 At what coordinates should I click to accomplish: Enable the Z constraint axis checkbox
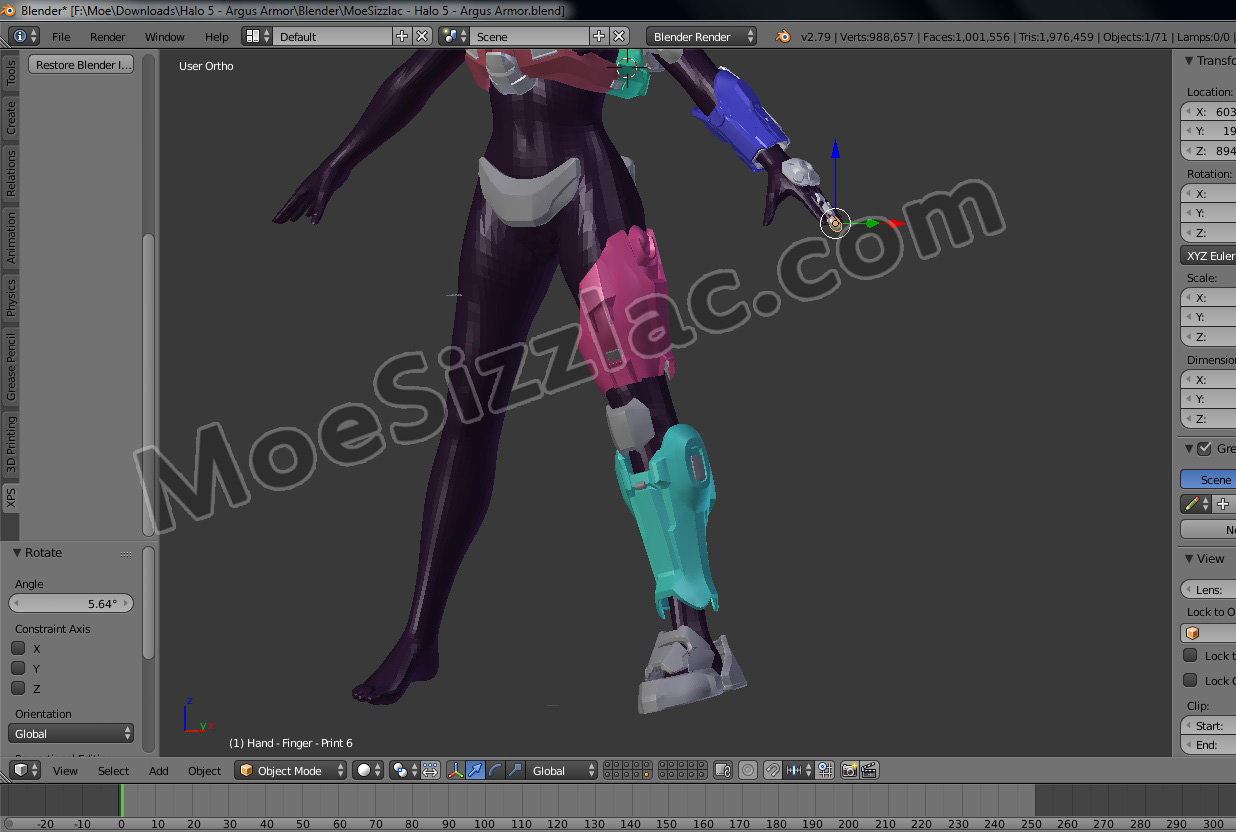(18, 688)
